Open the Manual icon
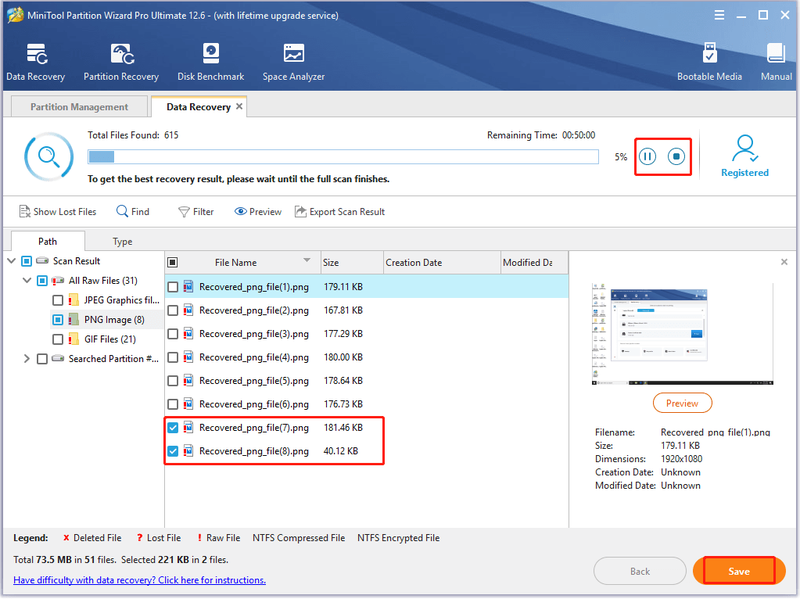This screenshot has width=800, height=599. coord(776,62)
